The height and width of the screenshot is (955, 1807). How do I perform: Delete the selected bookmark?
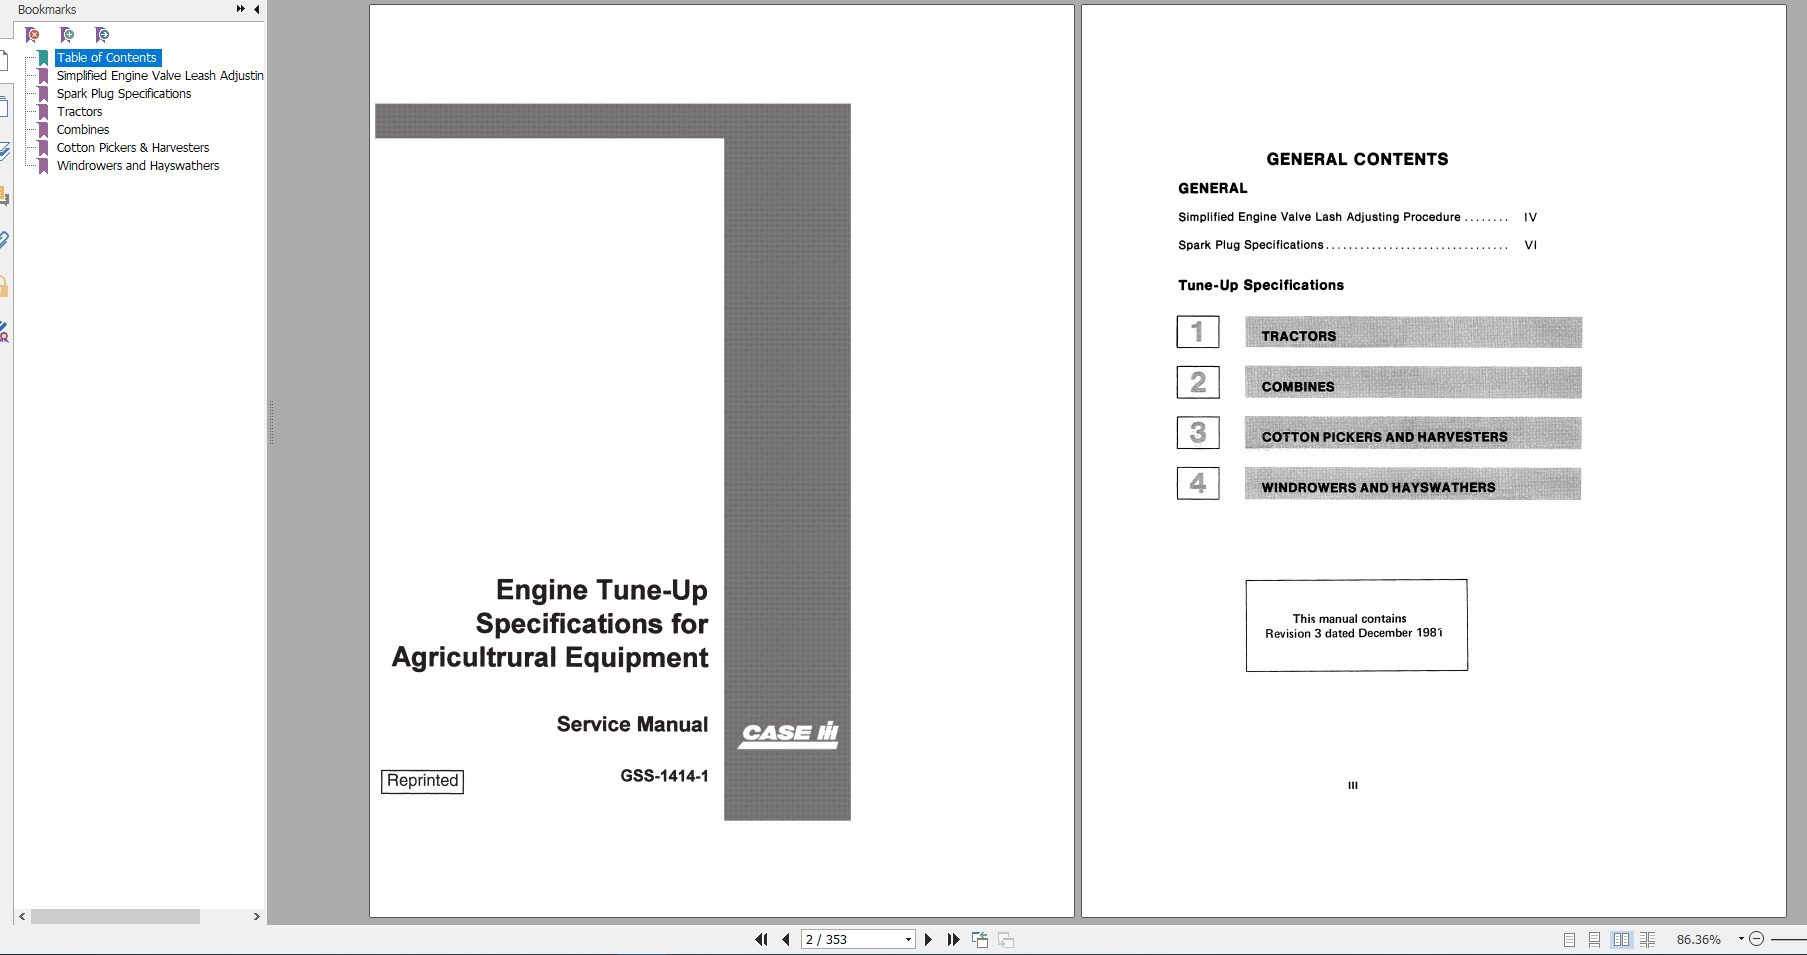click(33, 34)
